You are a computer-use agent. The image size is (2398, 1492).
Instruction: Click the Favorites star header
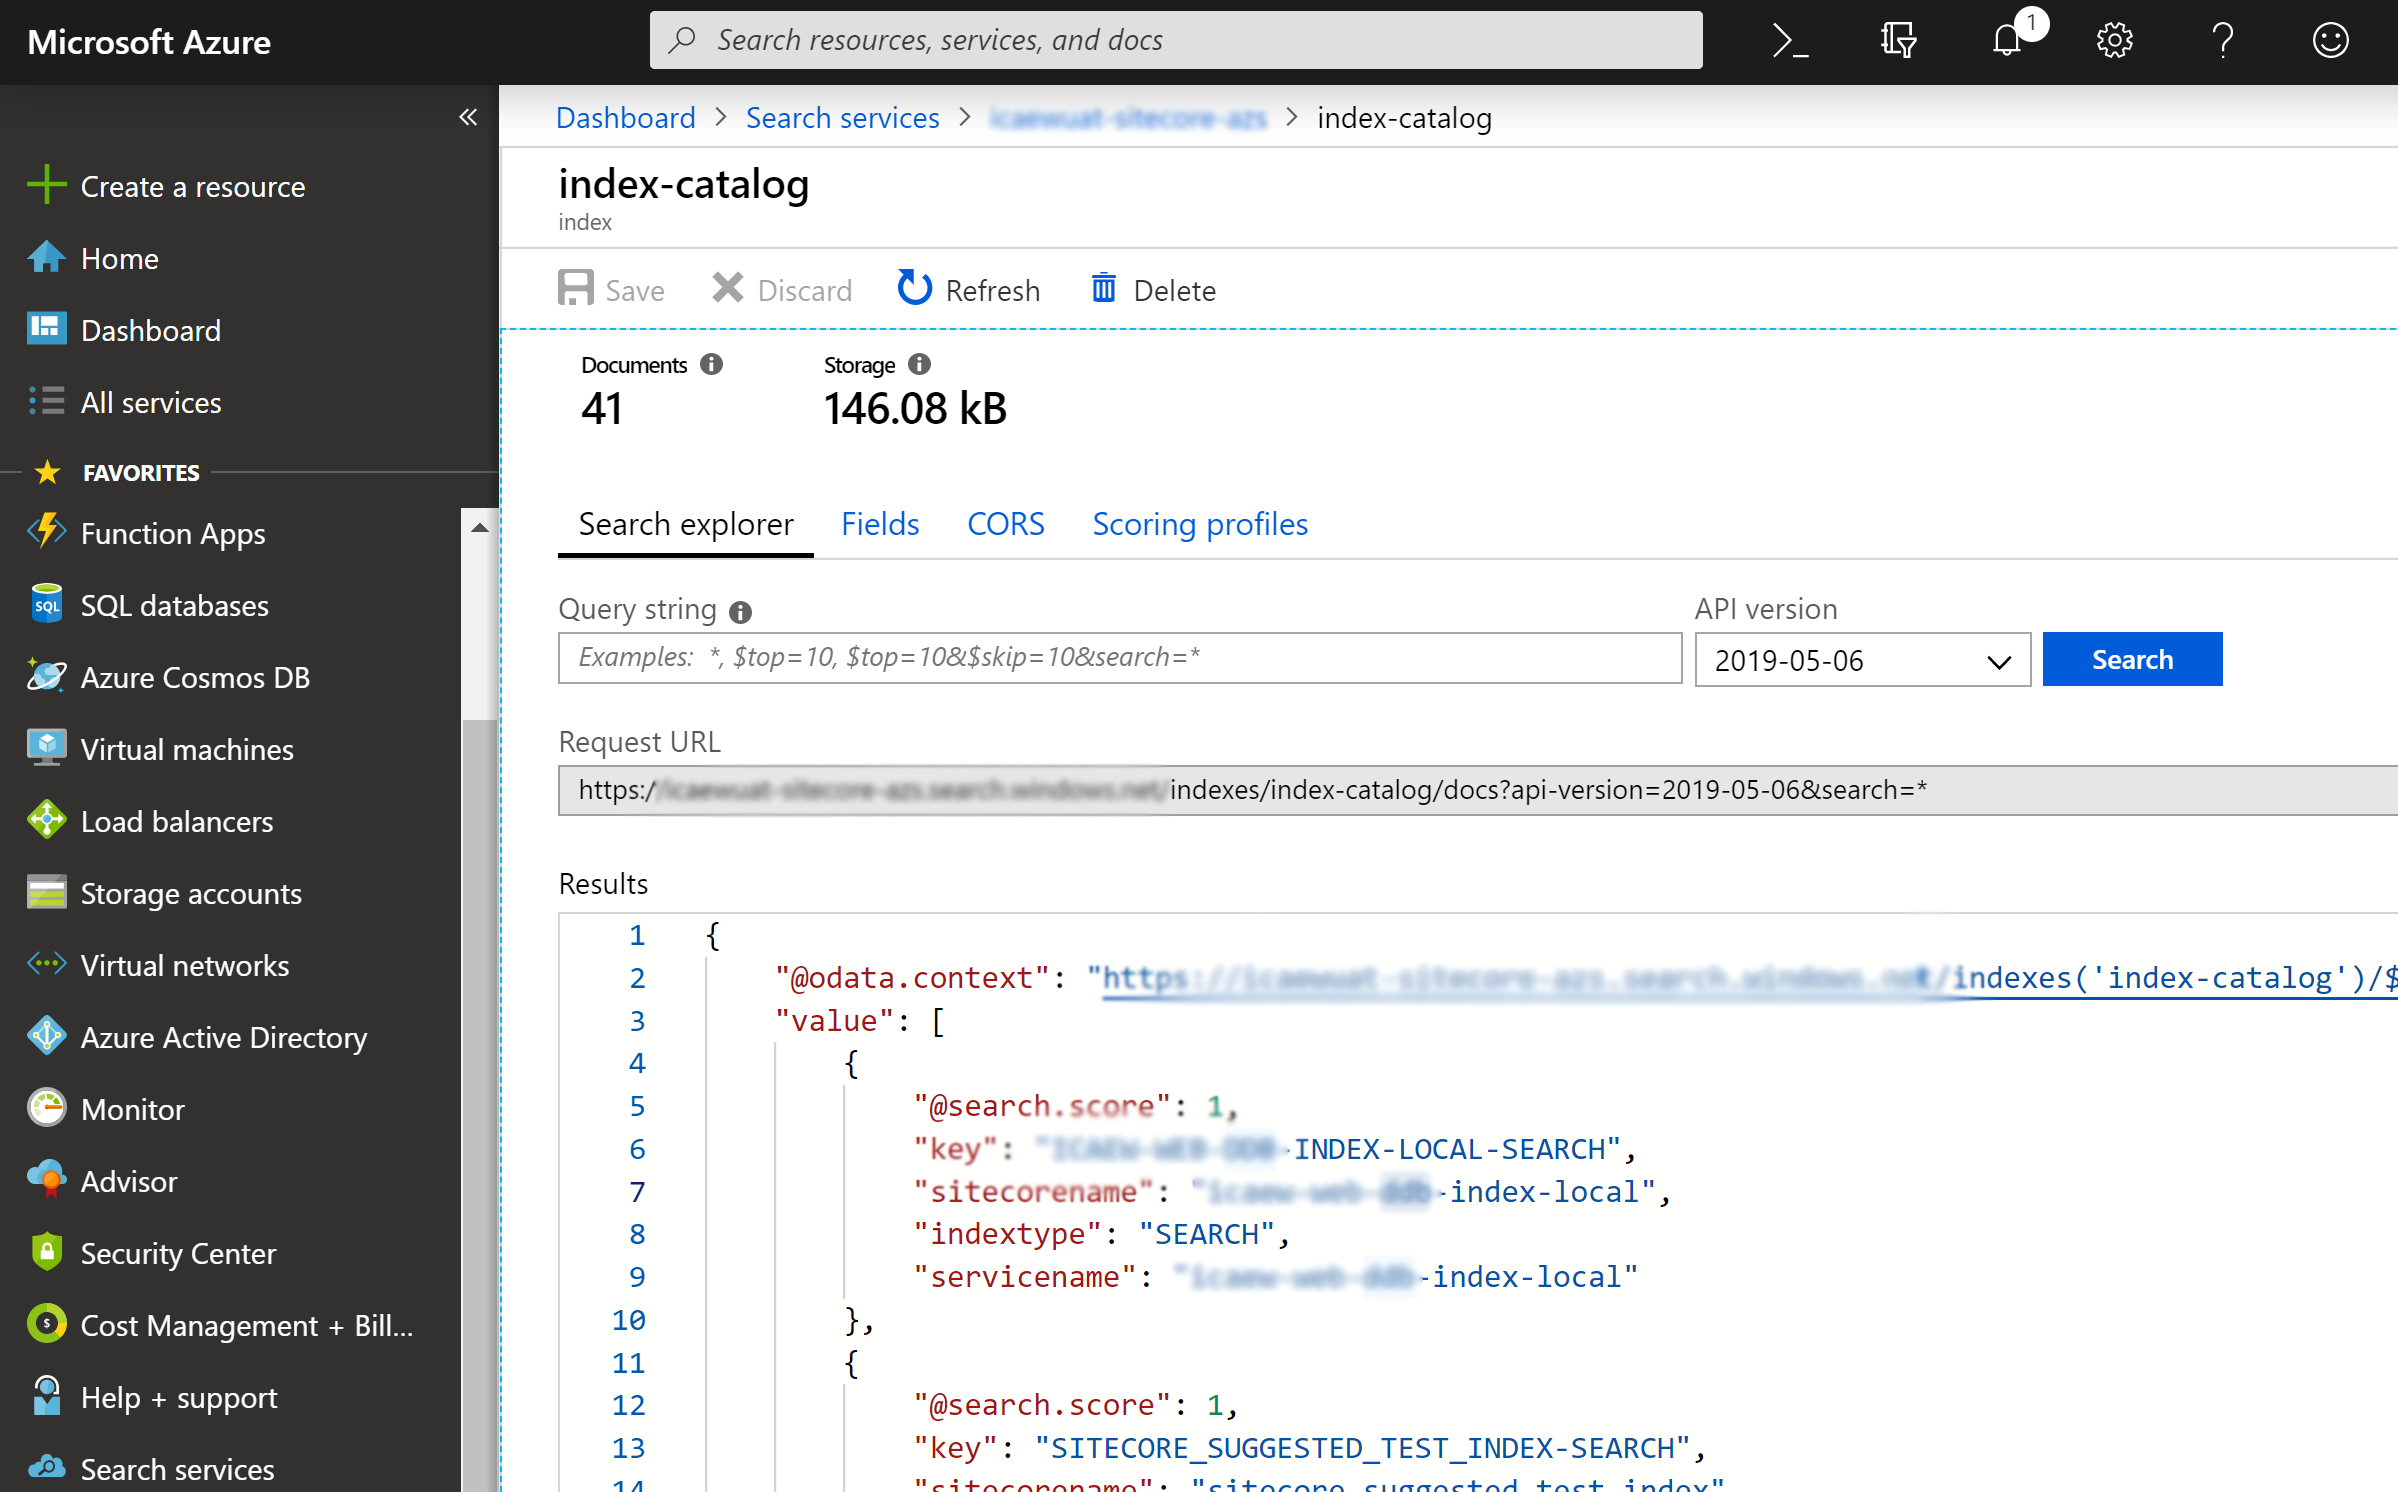click(116, 472)
